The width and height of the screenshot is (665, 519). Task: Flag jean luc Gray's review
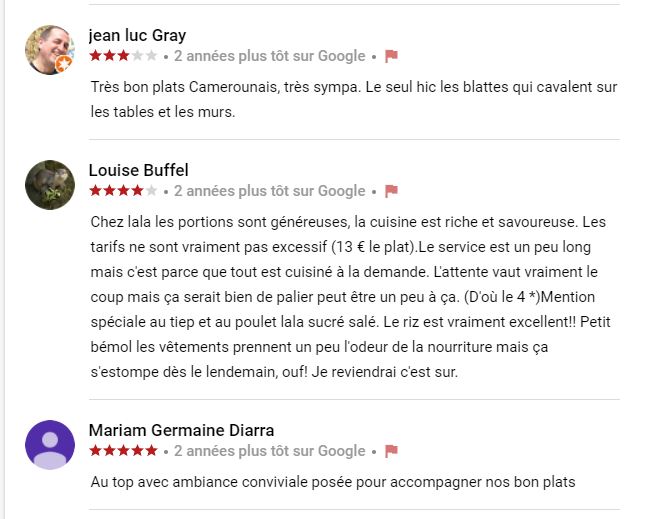[x=392, y=56]
